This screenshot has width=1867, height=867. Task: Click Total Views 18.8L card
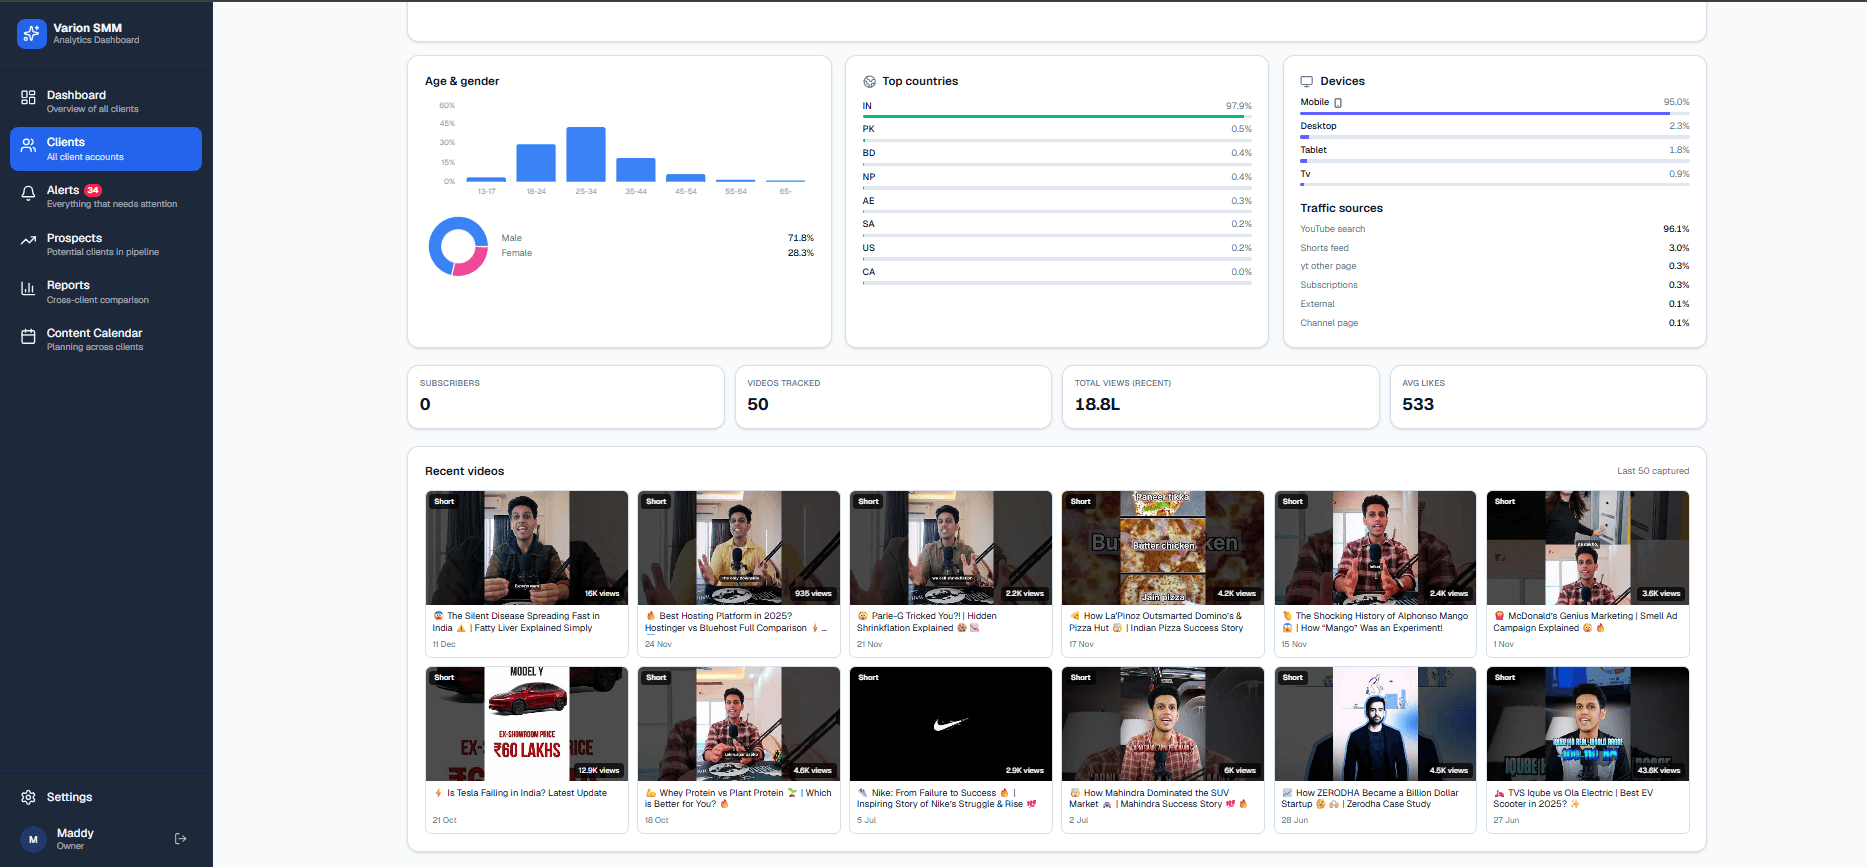tap(1220, 397)
